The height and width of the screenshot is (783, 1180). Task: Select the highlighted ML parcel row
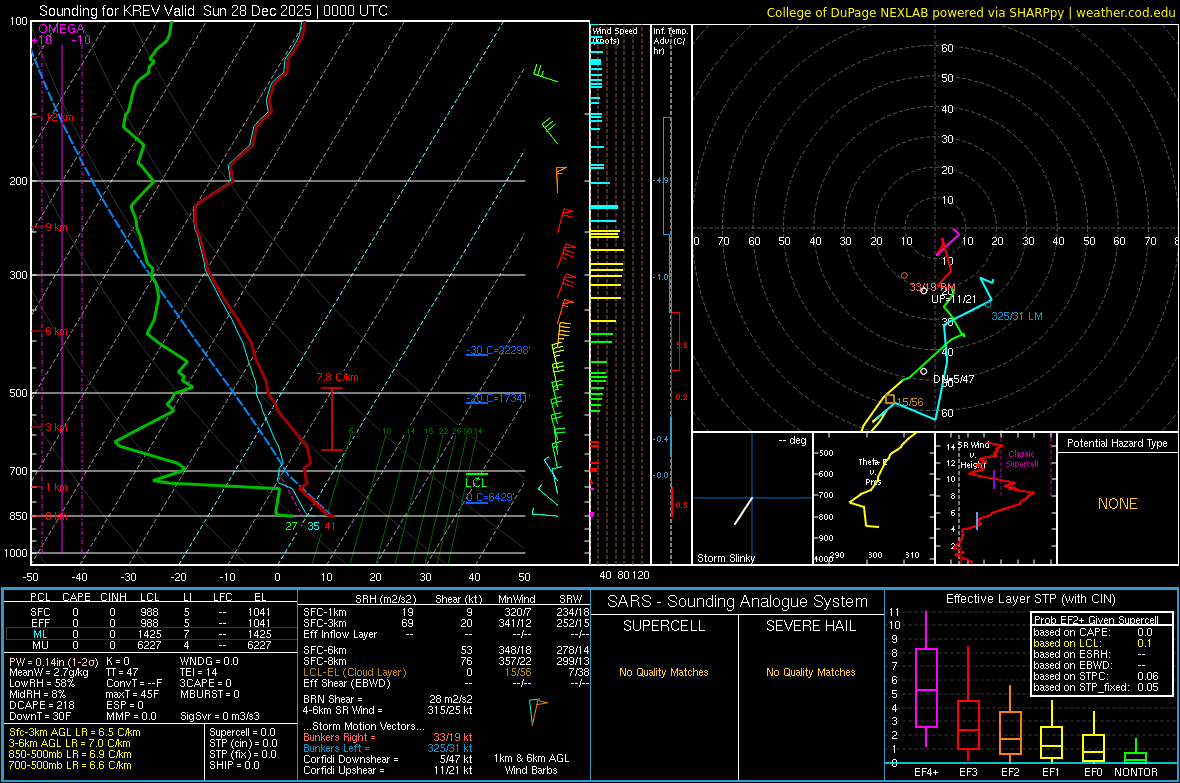151,634
